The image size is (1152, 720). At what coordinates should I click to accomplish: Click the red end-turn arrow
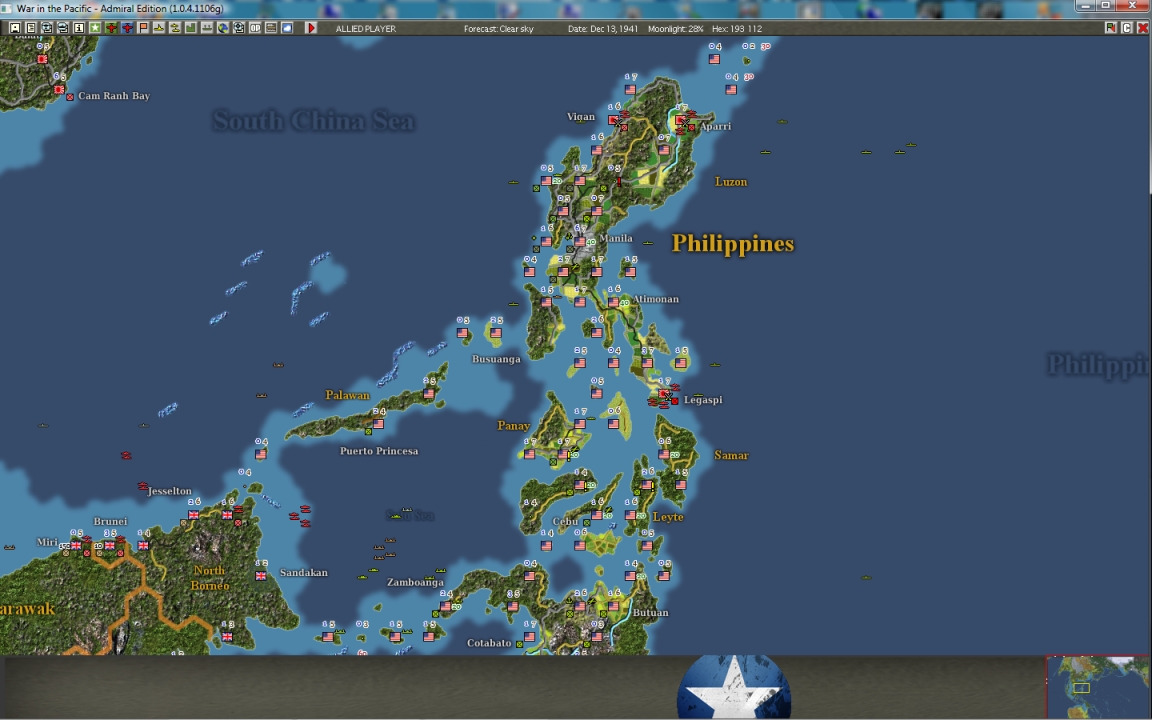pos(311,28)
